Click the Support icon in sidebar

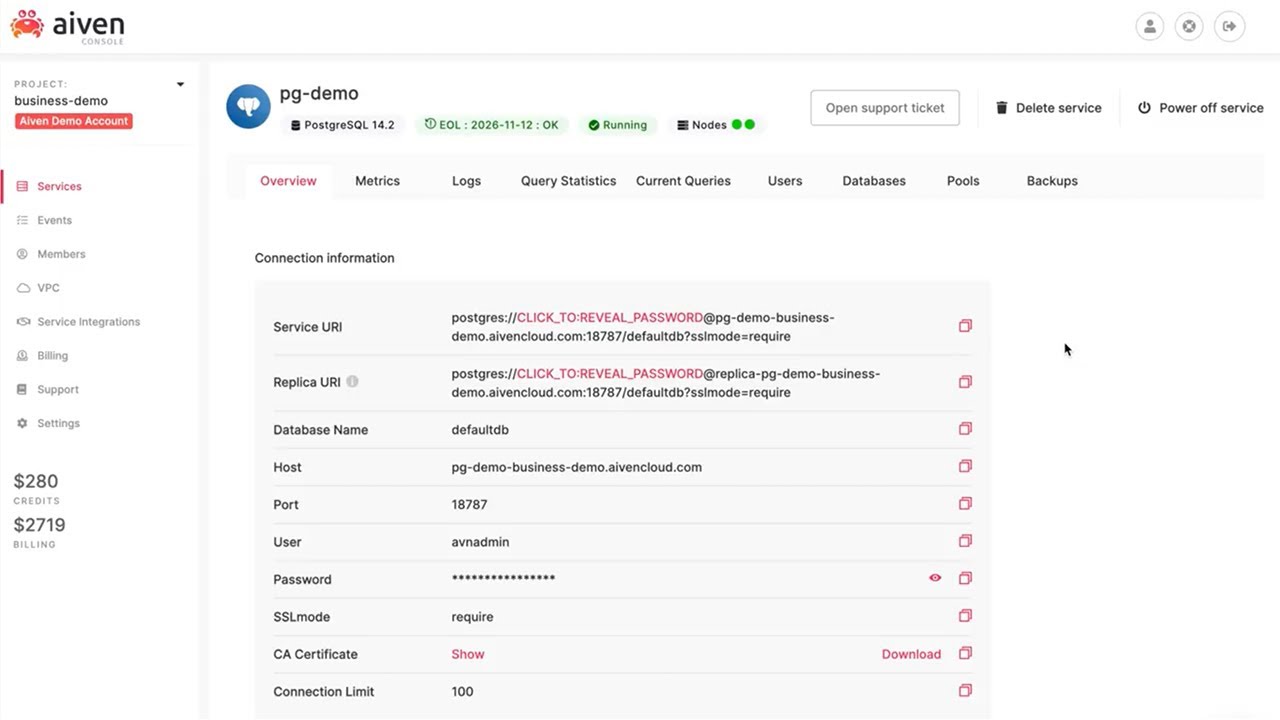coord(22,389)
